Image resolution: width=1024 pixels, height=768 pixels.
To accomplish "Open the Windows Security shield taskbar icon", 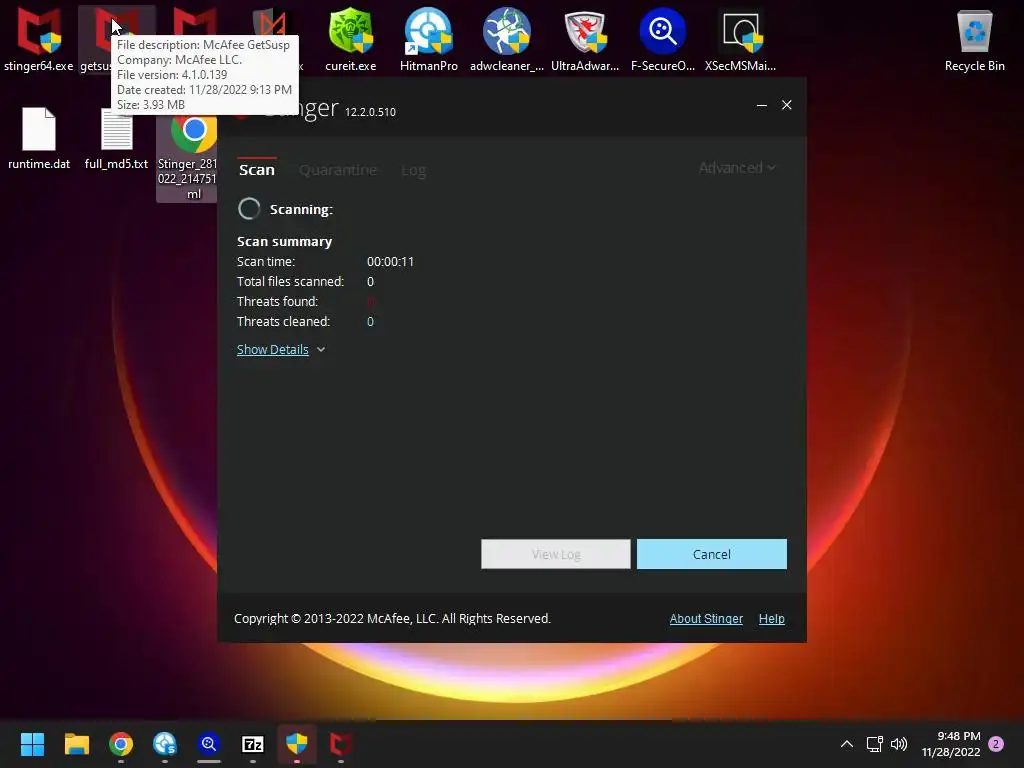I will coord(296,744).
